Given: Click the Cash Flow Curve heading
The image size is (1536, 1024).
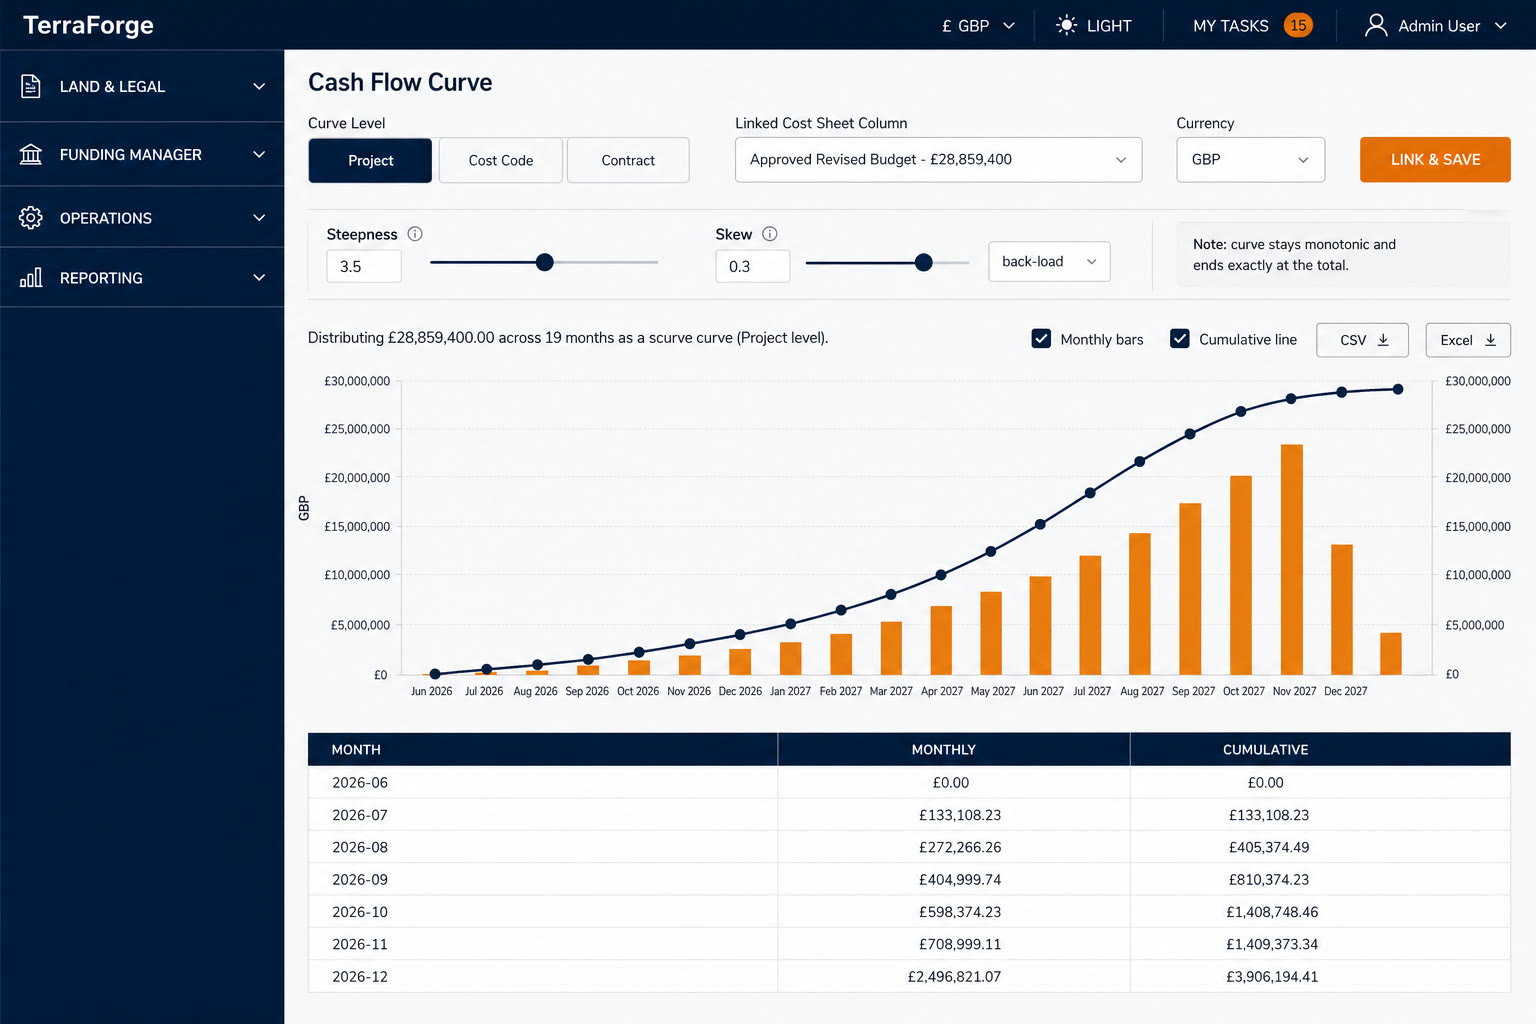Looking at the screenshot, I should pos(400,82).
